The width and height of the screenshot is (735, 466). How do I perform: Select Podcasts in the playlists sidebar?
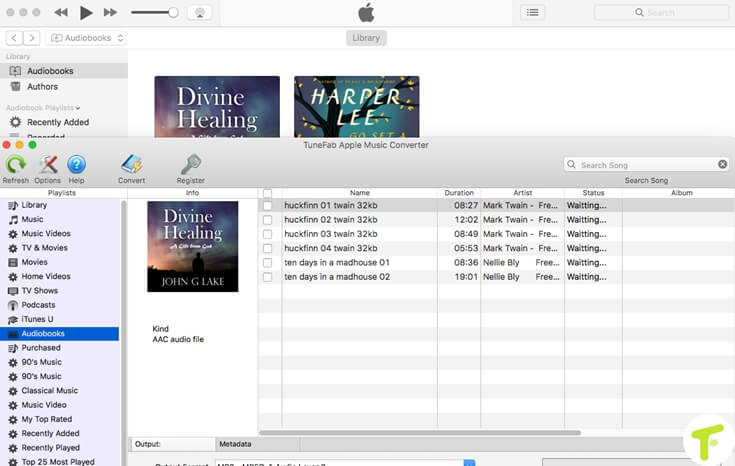pos(39,305)
